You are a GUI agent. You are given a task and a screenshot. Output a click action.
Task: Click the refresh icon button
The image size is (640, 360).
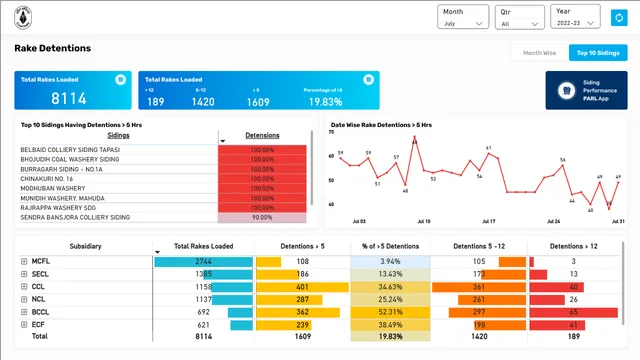[619, 18]
